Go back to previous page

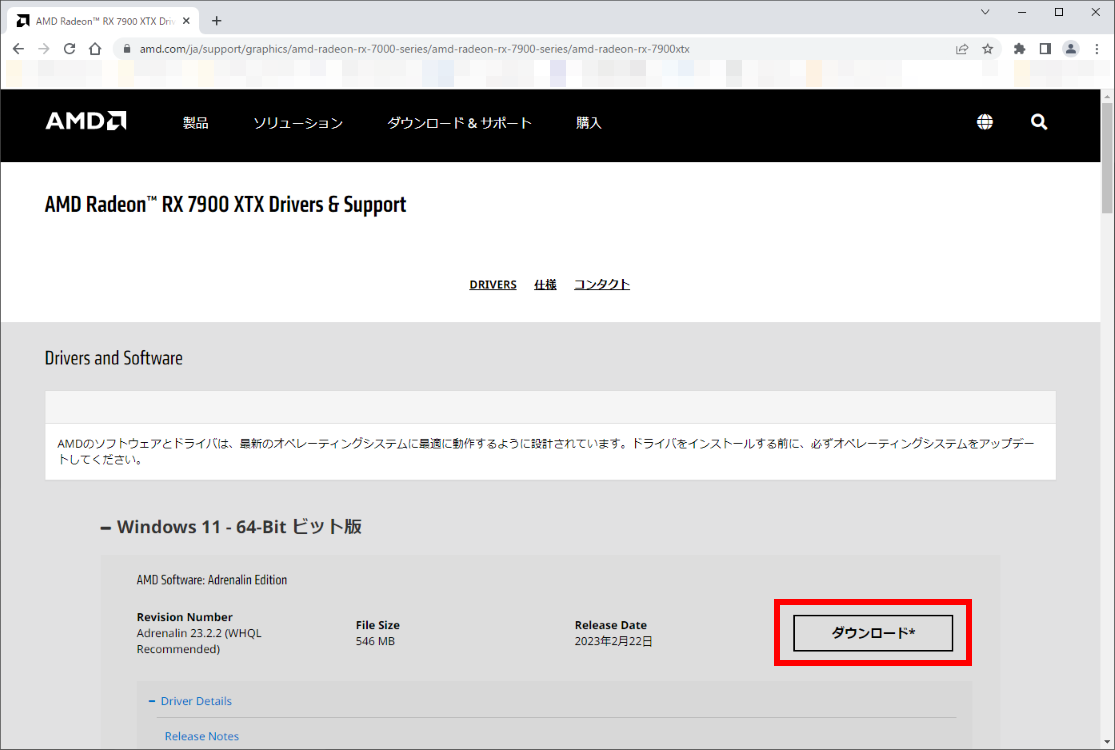[18, 49]
